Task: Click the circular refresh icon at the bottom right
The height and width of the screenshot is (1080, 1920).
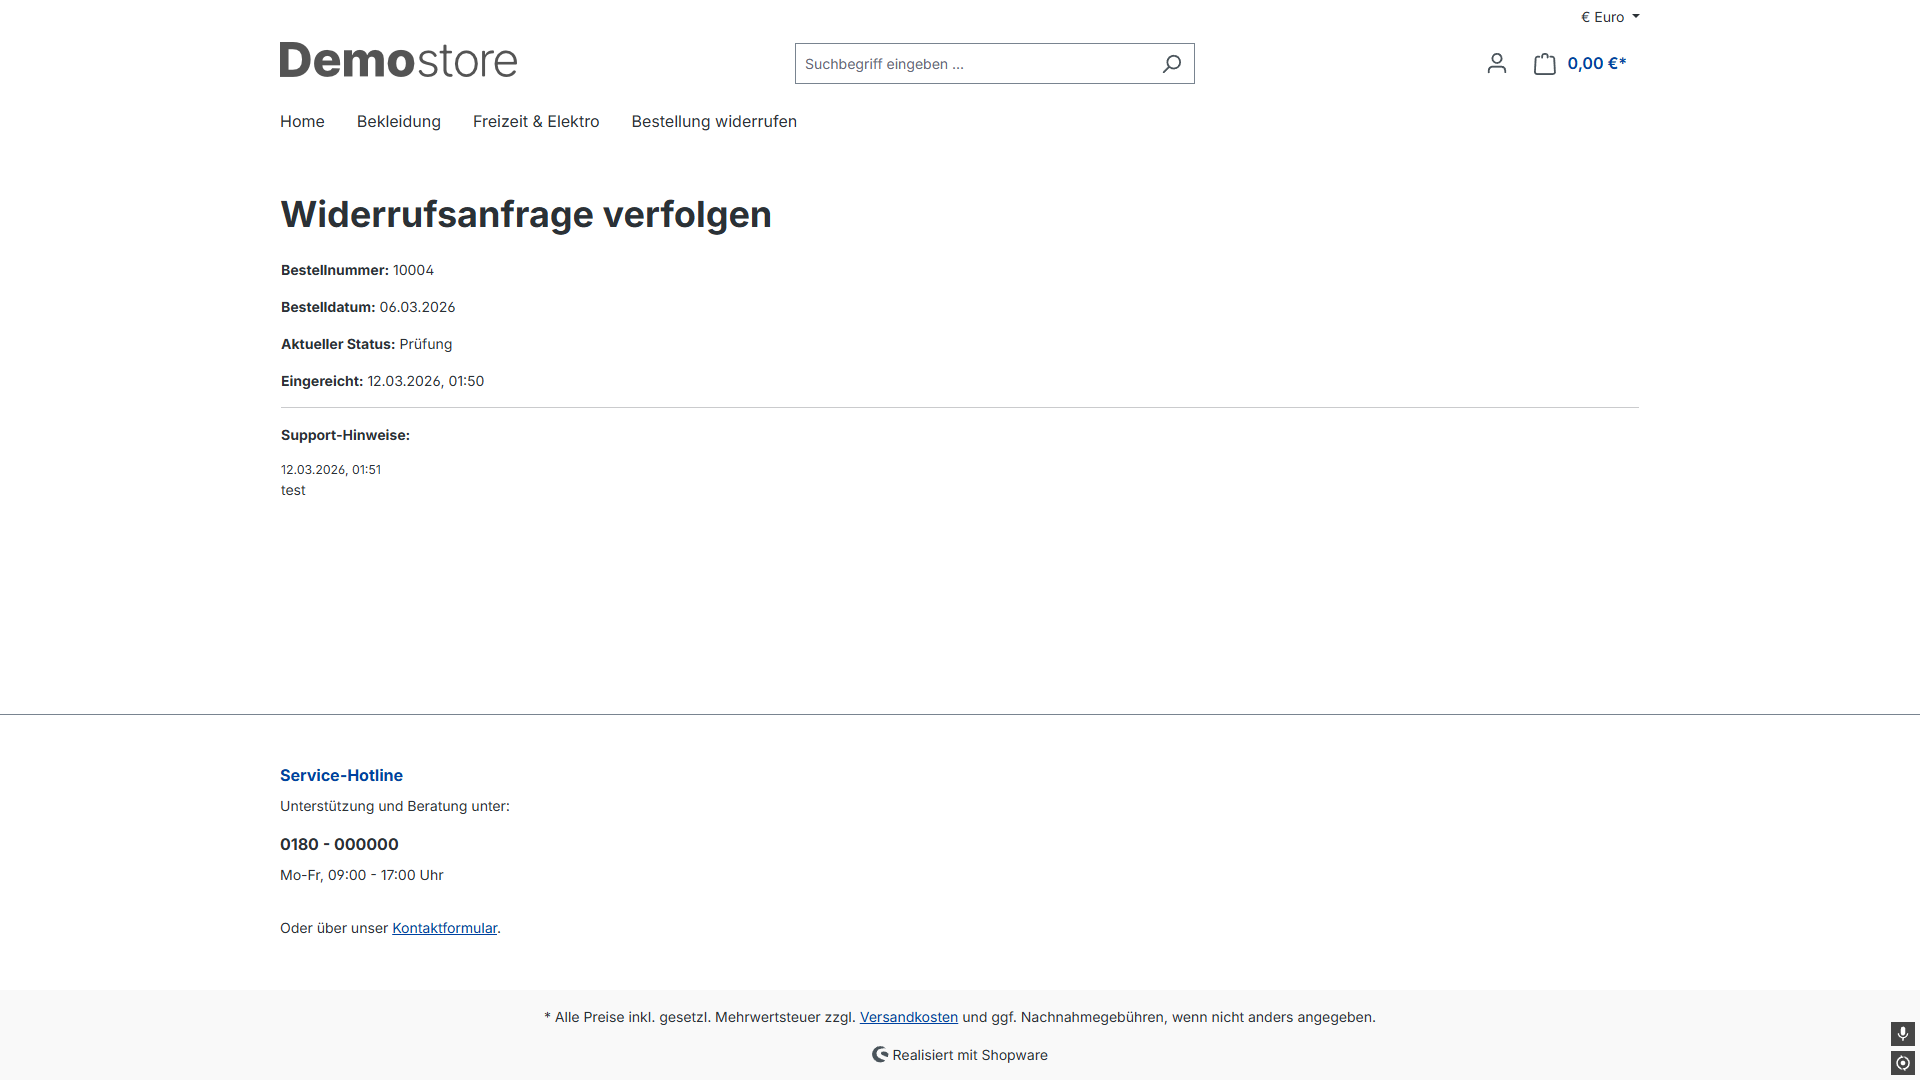Action: pos(1902,1063)
